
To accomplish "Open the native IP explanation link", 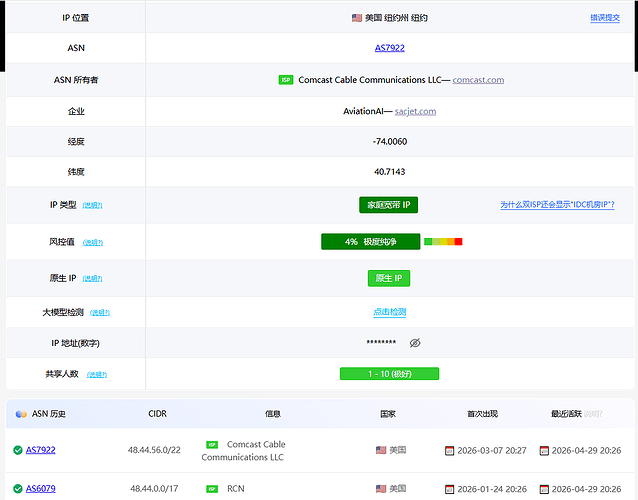I will (92, 279).
